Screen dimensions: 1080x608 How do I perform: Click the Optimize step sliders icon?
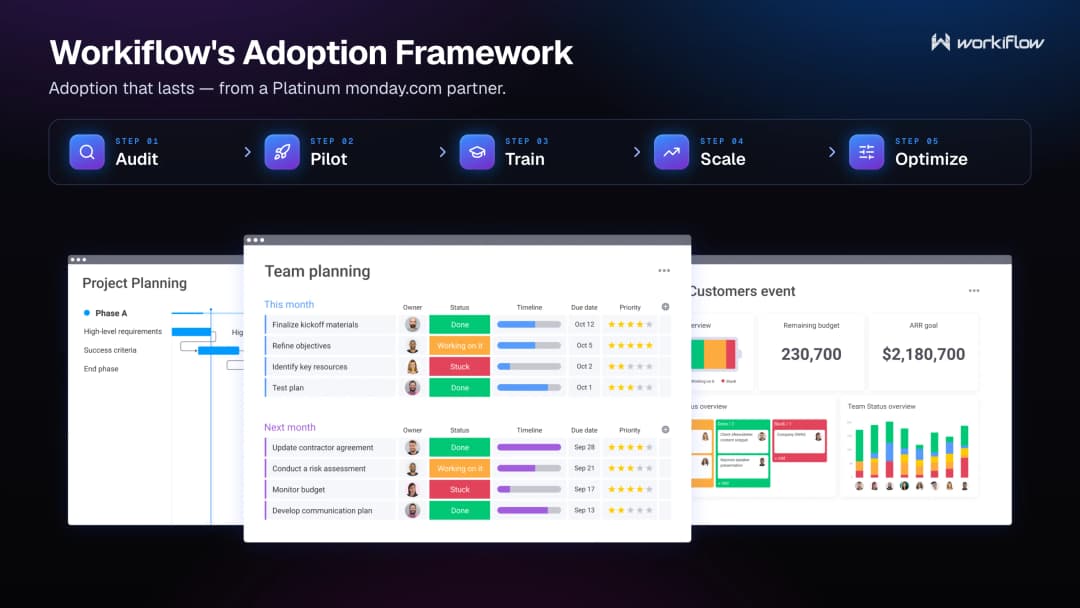pos(866,151)
